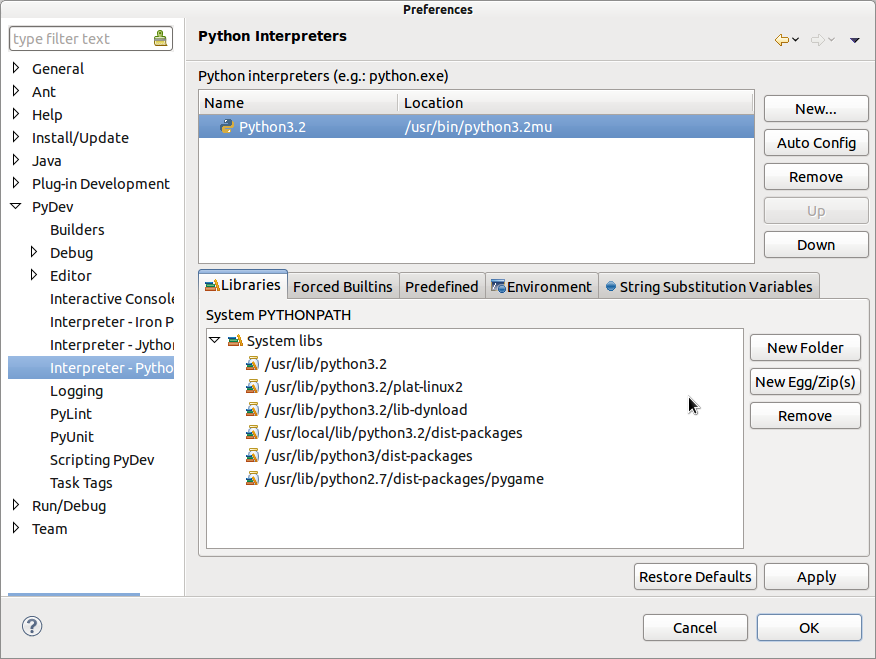Expand the Java preferences category
The height and width of the screenshot is (659, 876).
pyautogui.click(x=16, y=160)
